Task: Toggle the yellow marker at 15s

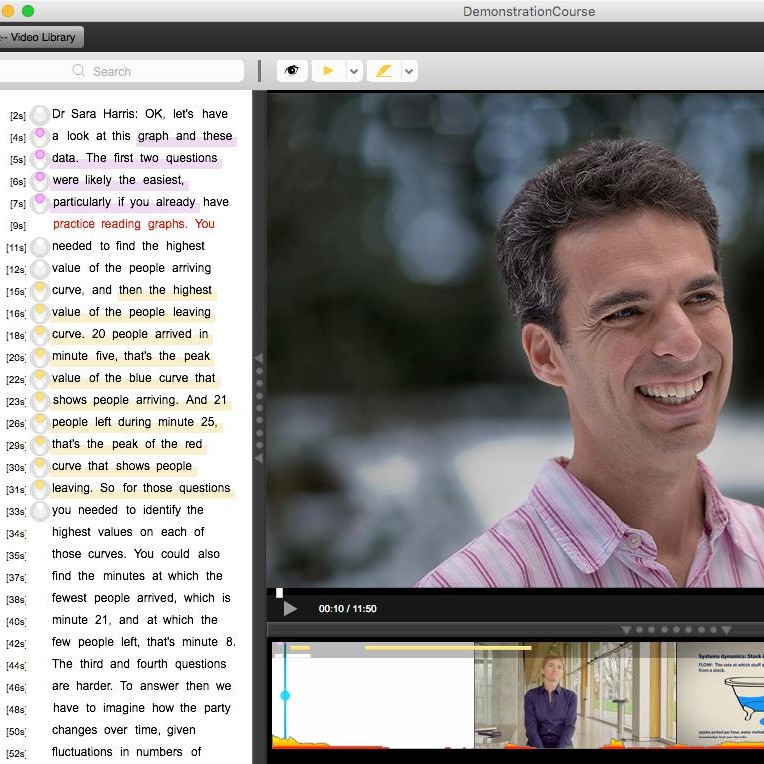Action: pyautogui.click(x=40, y=290)
